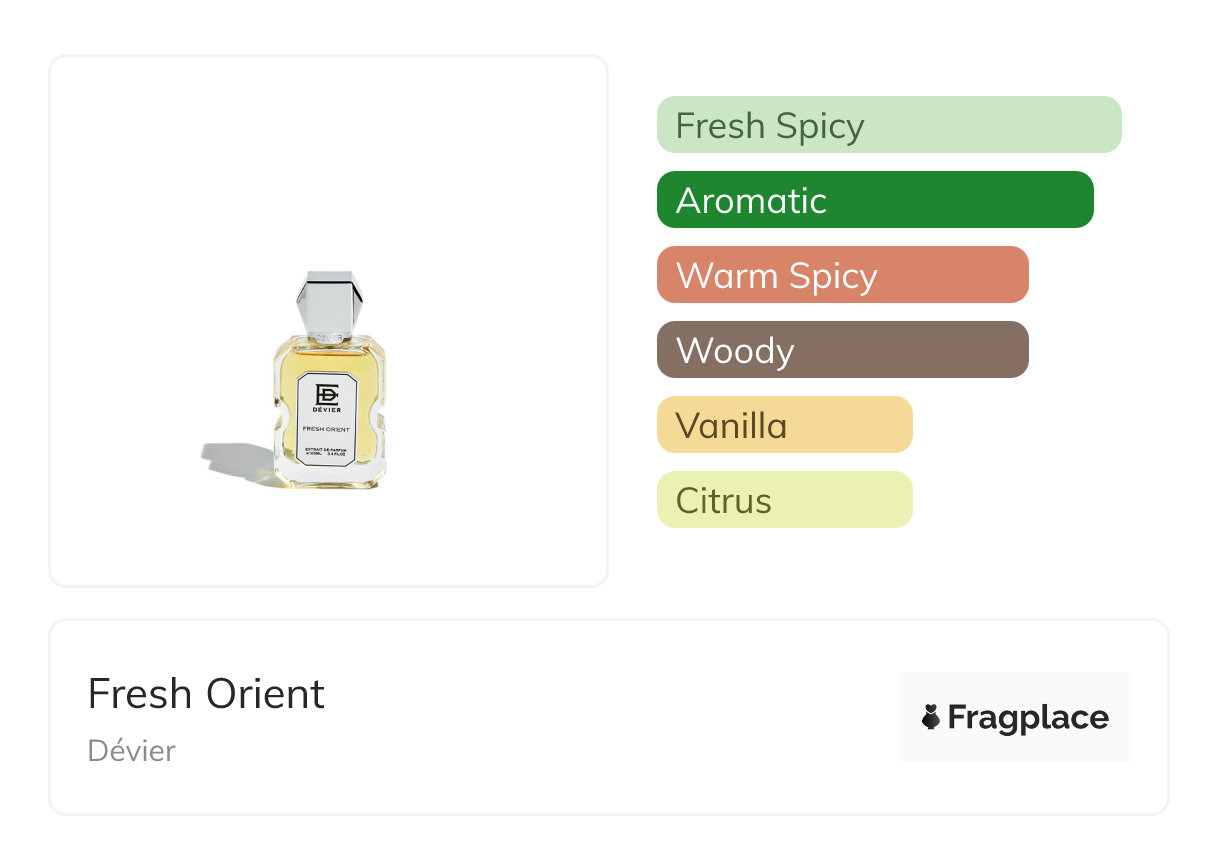Click the Fresh Orient fragrance title
Viewport: 1218px width, 864px height.
coord(206,694)
